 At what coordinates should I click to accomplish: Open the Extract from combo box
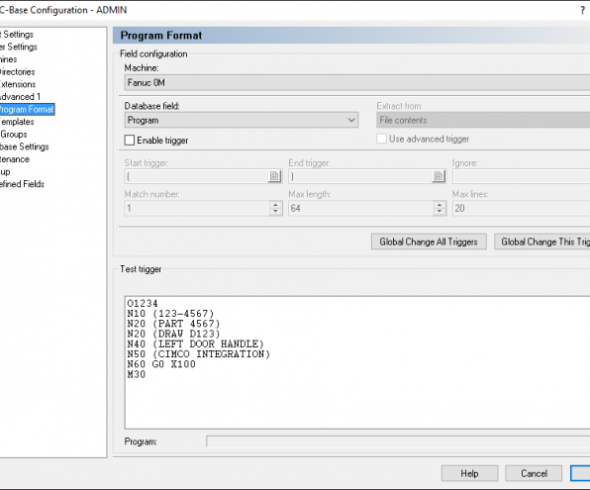[x=483, y=120]
